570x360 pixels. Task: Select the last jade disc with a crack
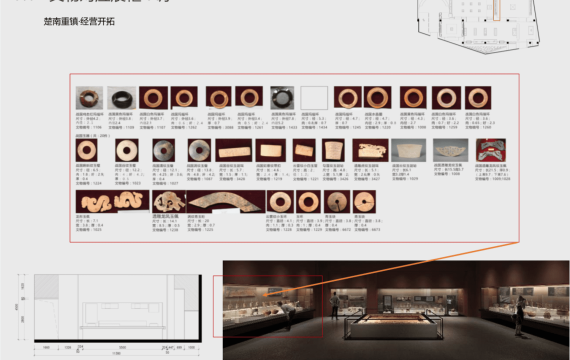pyautogui.click(x=364, y=201)
